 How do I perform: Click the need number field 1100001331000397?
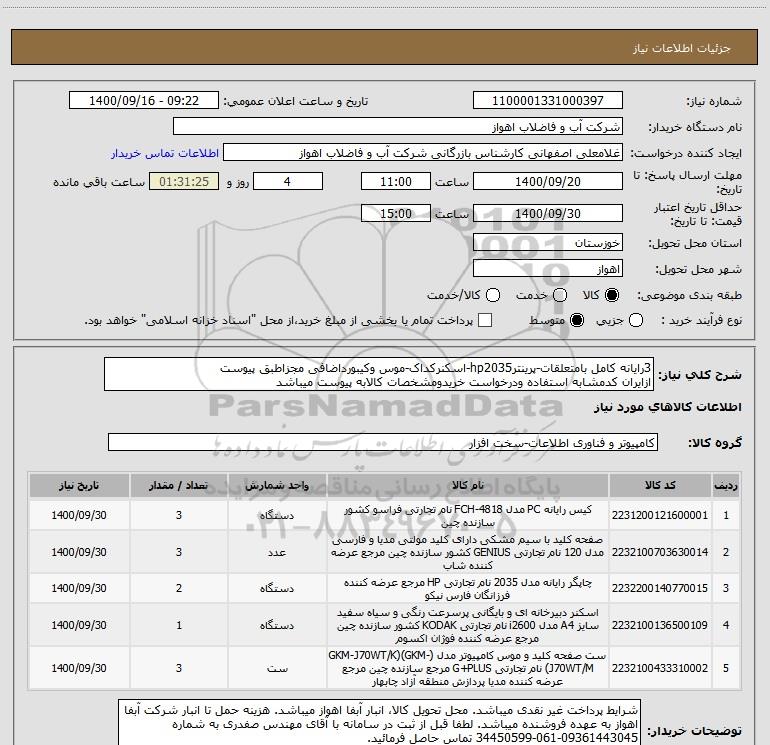point(548,101)
